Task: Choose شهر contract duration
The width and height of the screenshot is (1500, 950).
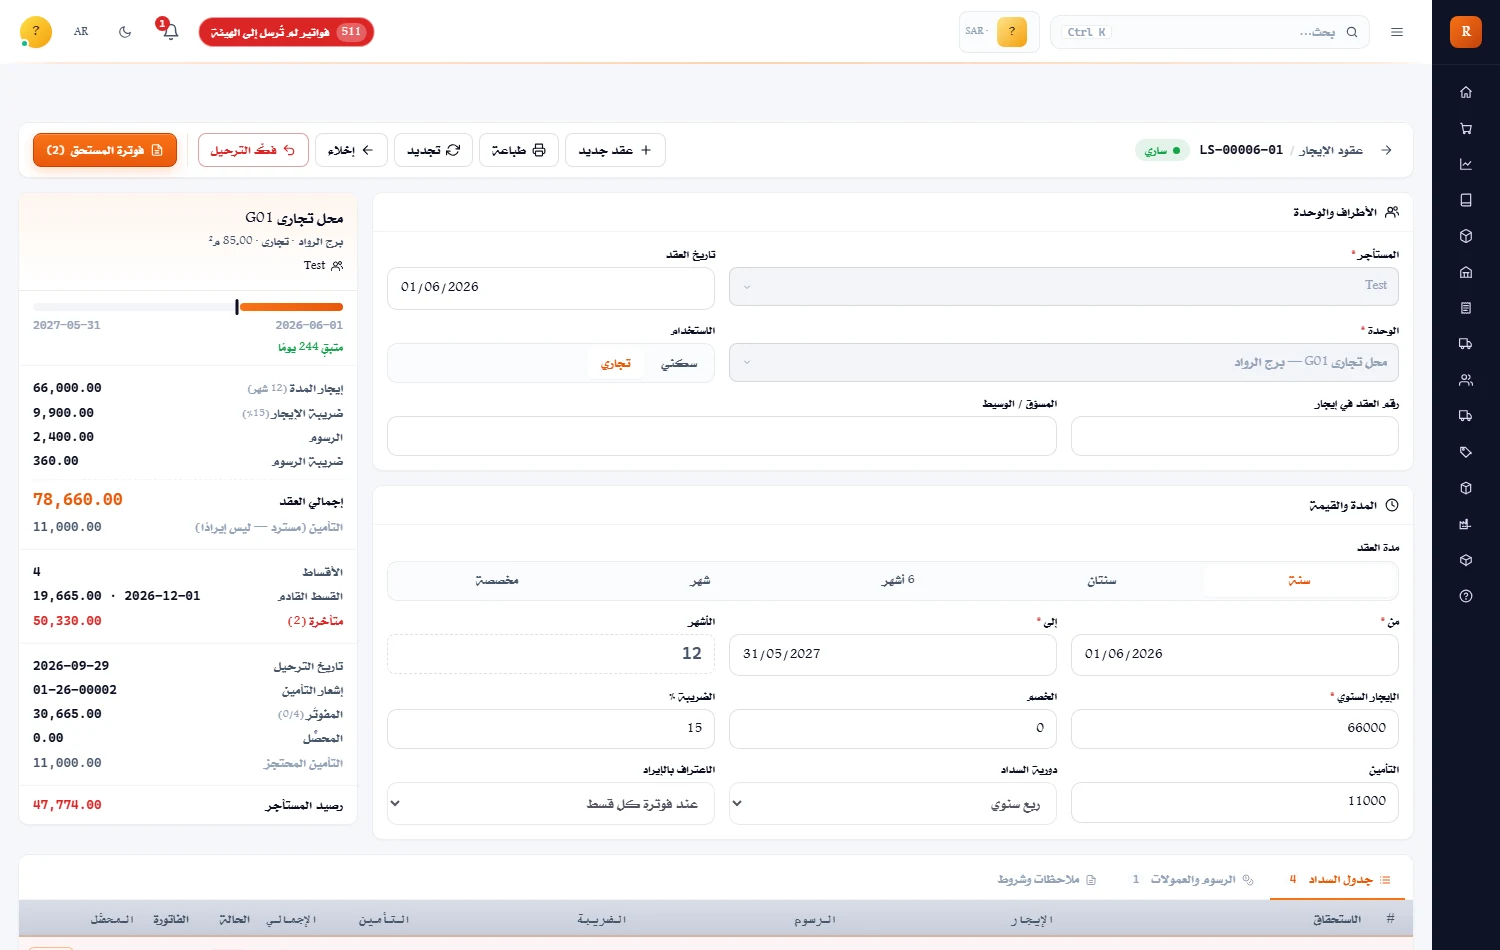Action: (700, 581)
